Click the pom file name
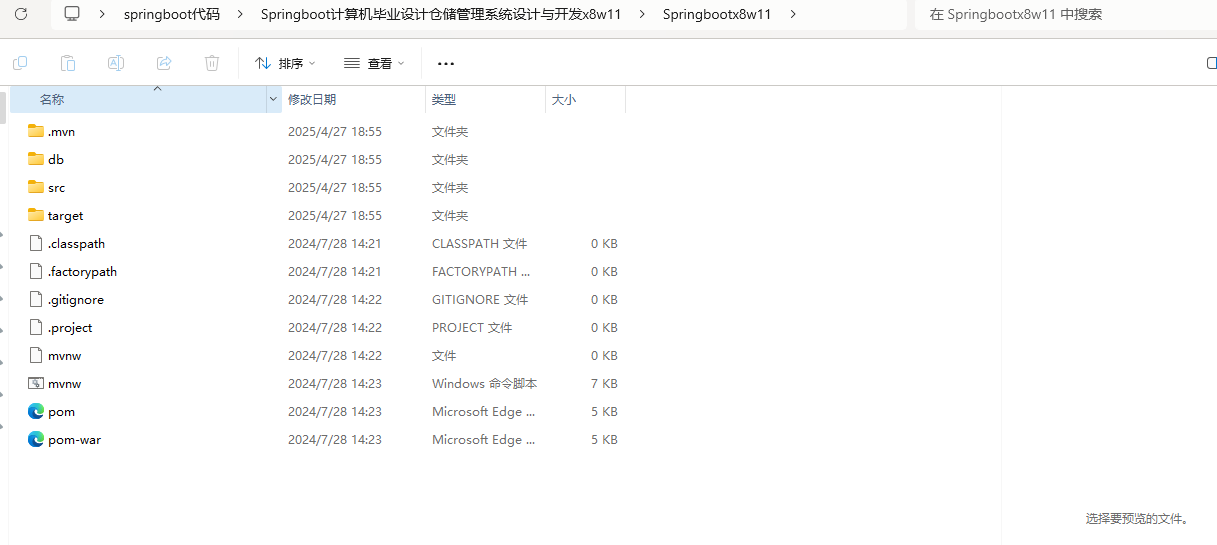Screen dimensions: 1217x545 coord(61,411)
